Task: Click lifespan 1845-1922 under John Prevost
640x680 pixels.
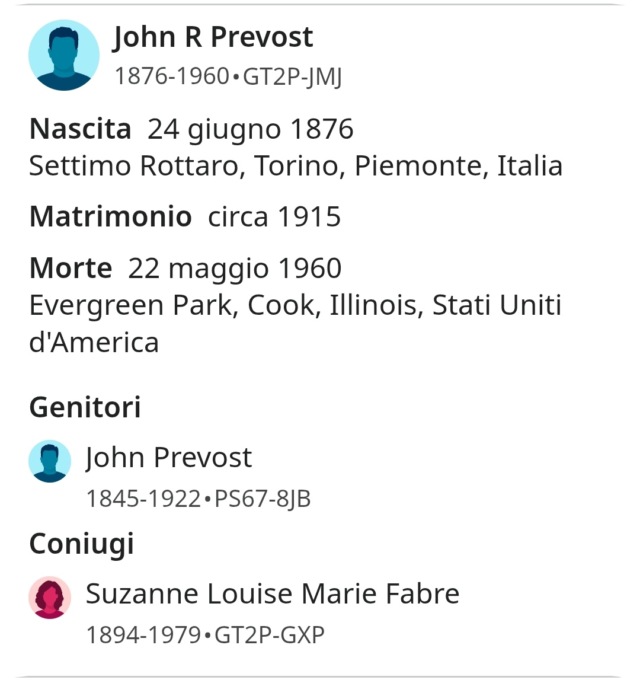Action: [144, 499]
